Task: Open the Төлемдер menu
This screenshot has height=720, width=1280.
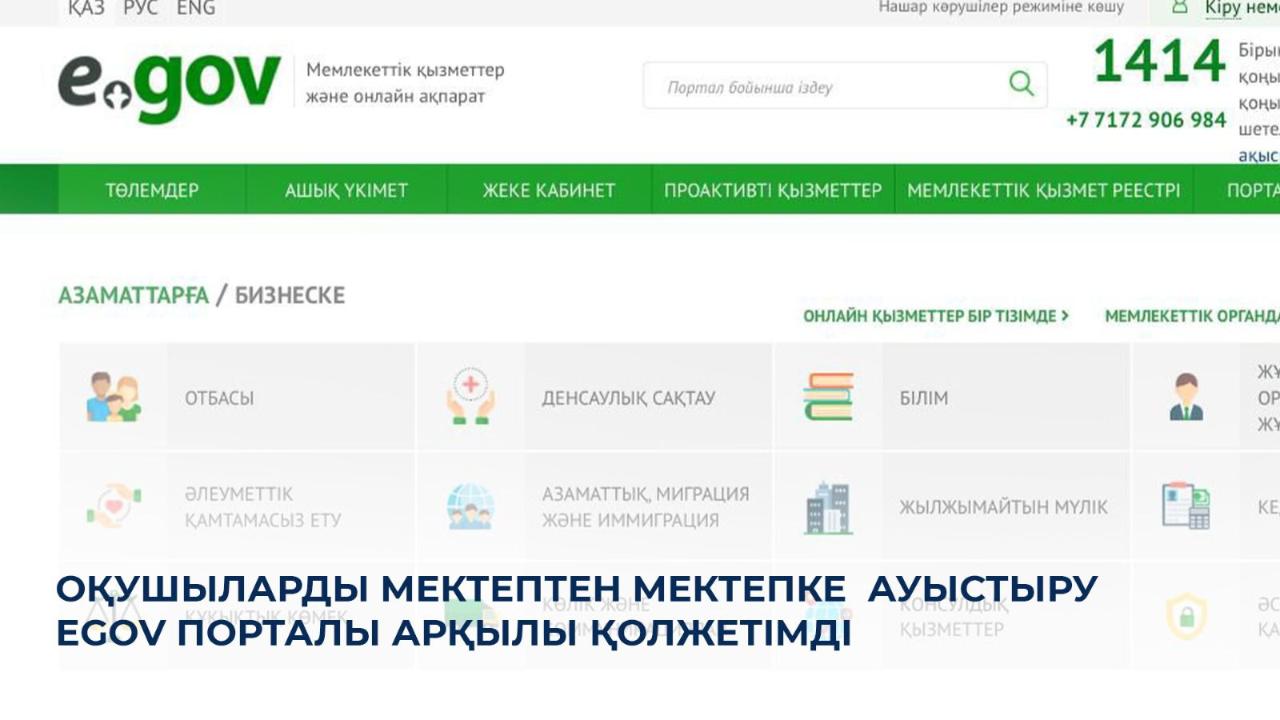Action: [x=152, y=190]
